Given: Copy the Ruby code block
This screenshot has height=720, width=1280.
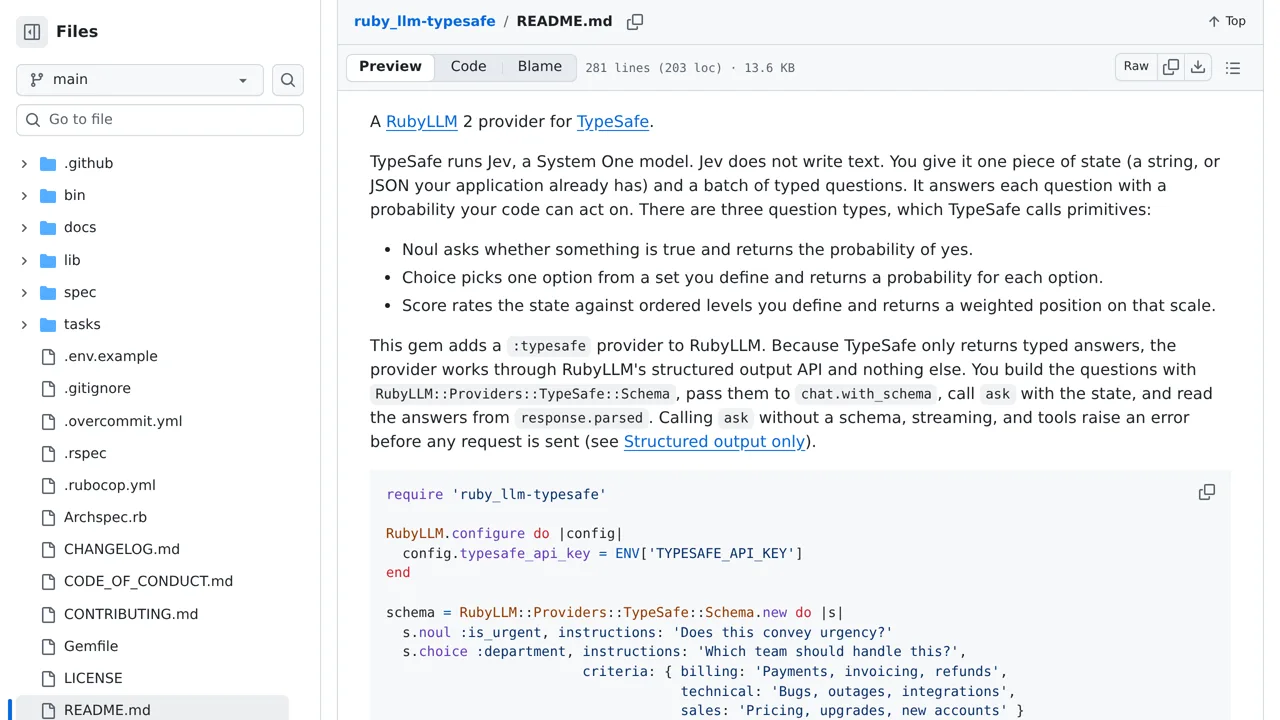Looking at the screenshot, I should pos(1207,492).
